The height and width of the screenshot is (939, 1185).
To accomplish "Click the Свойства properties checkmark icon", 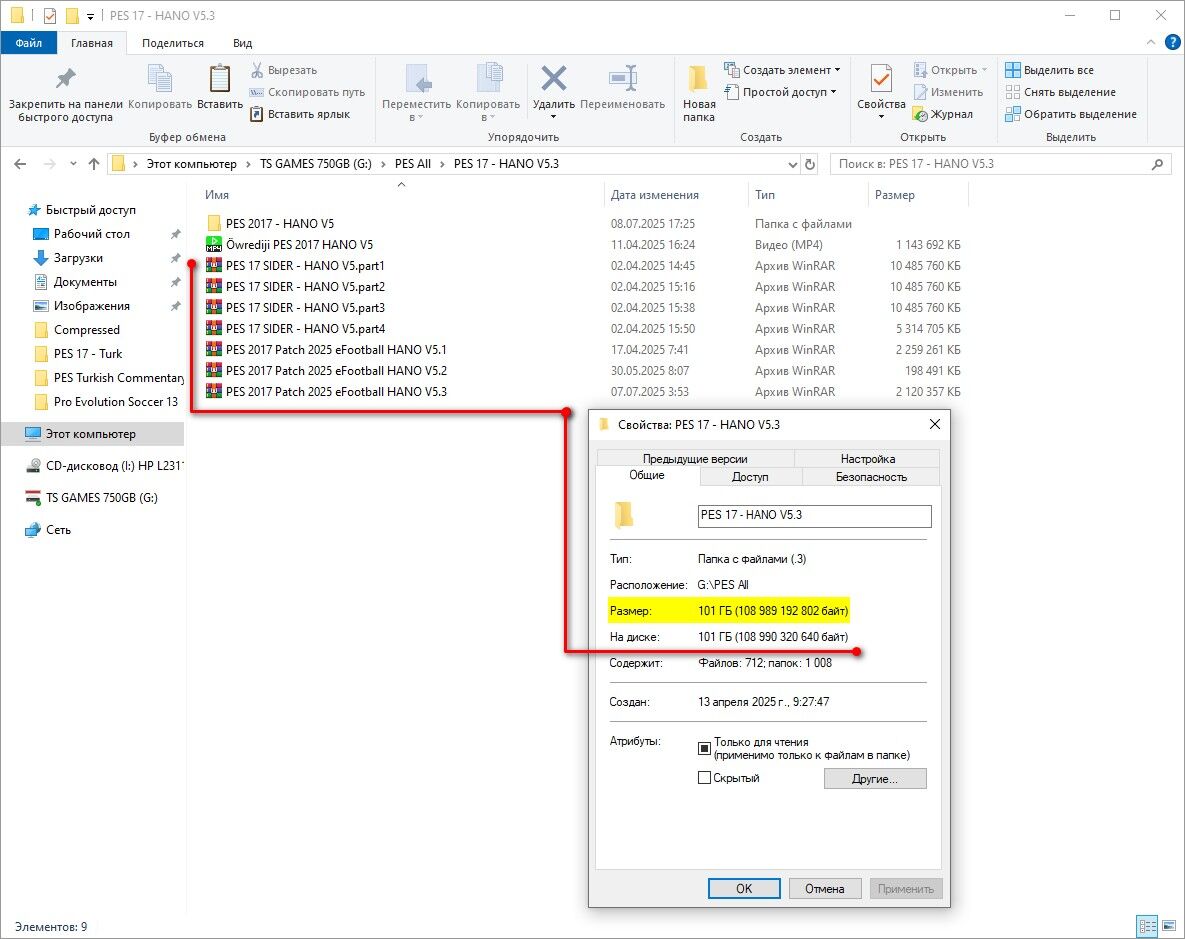I will tap(881, 78).
